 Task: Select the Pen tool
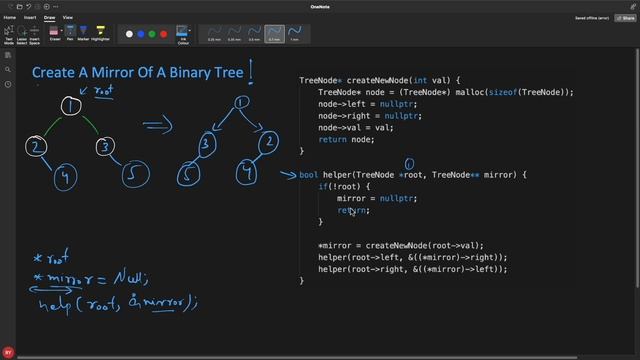pyautogui.click(x=70, y=33)
